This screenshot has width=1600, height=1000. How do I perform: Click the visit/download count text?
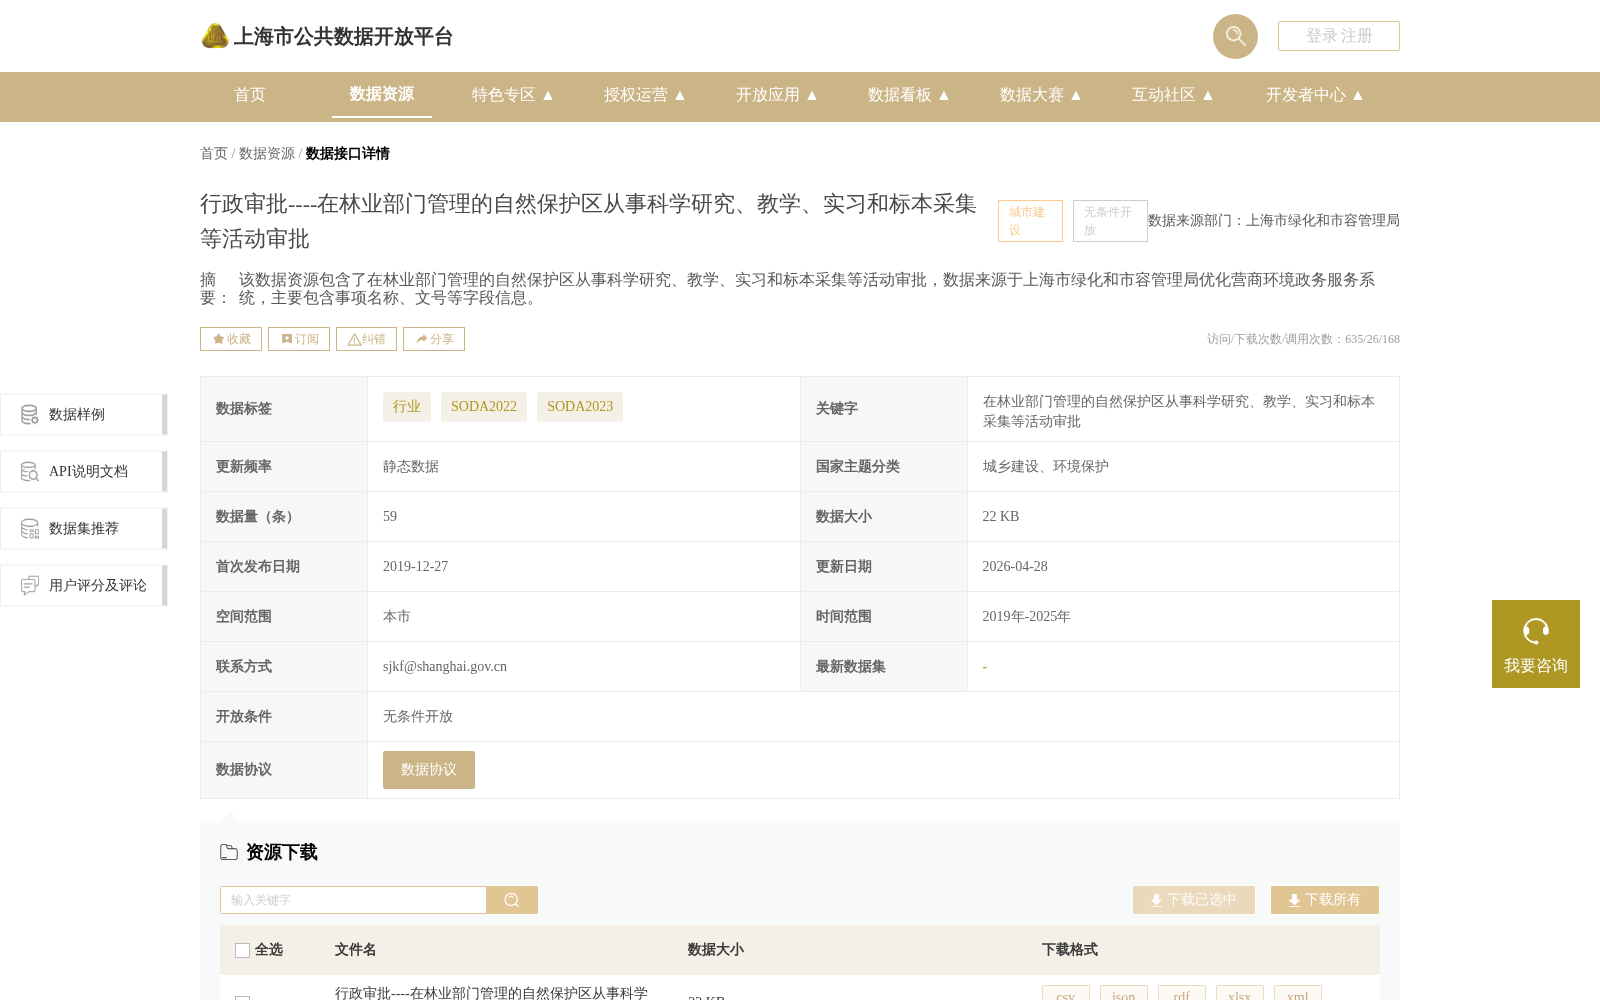pyautogui.click(x=1303, y=339)
